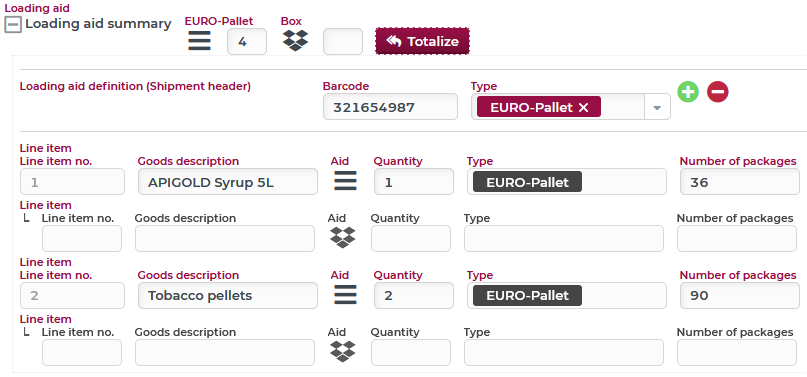Click pallet aid icon for Tobacco pellets line
807x377 pixels.
coord(345,295)
